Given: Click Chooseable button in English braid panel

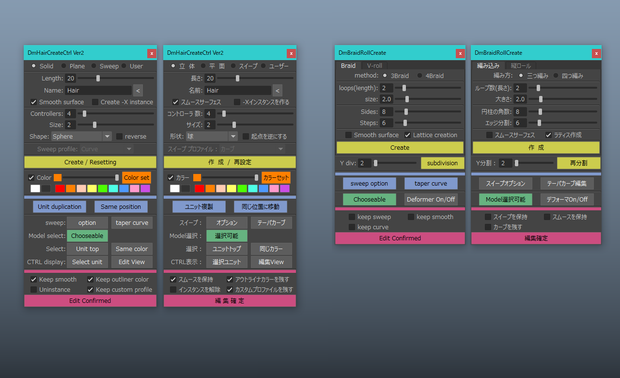Looking at the screenshot, I should 369,199.
